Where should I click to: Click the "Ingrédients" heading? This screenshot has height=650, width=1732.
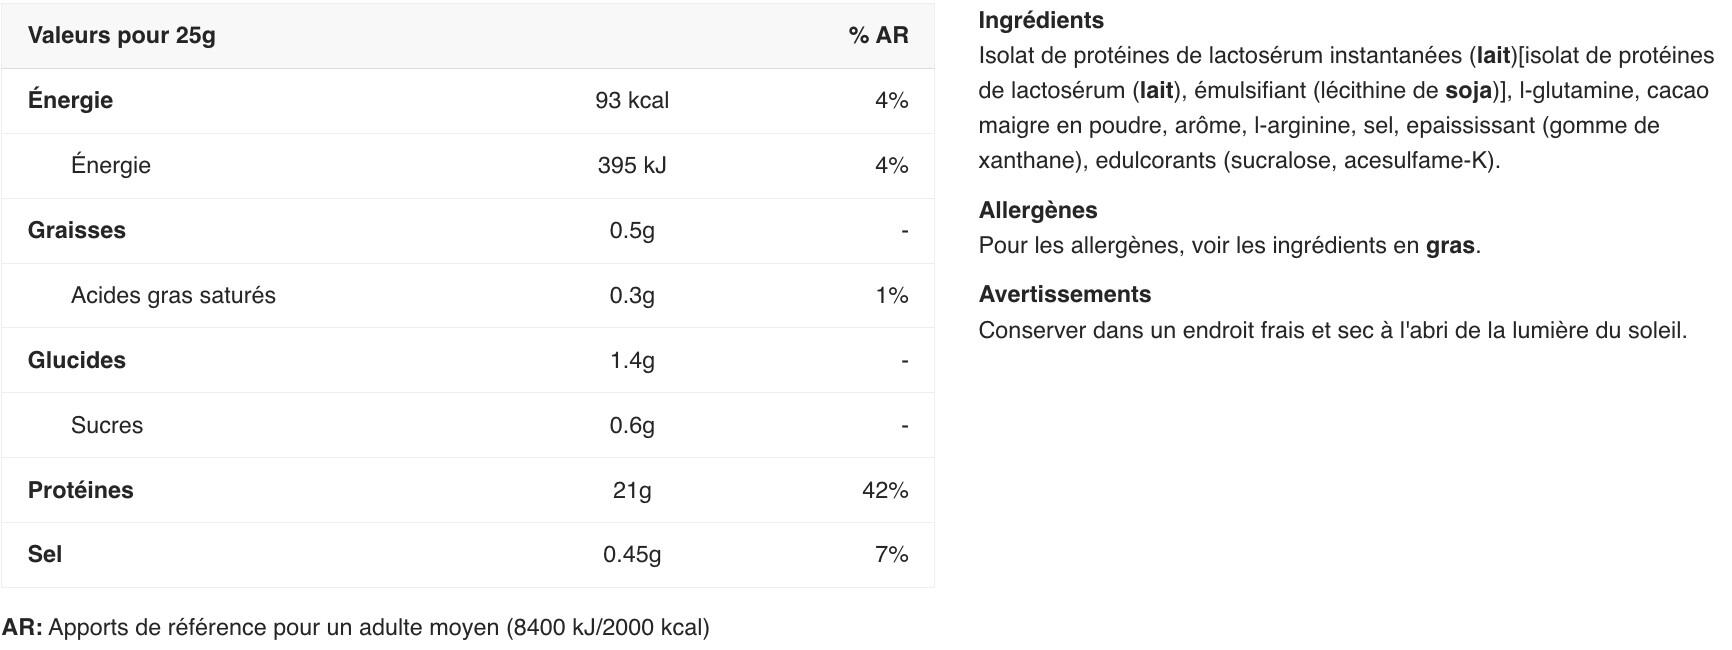1041,20
